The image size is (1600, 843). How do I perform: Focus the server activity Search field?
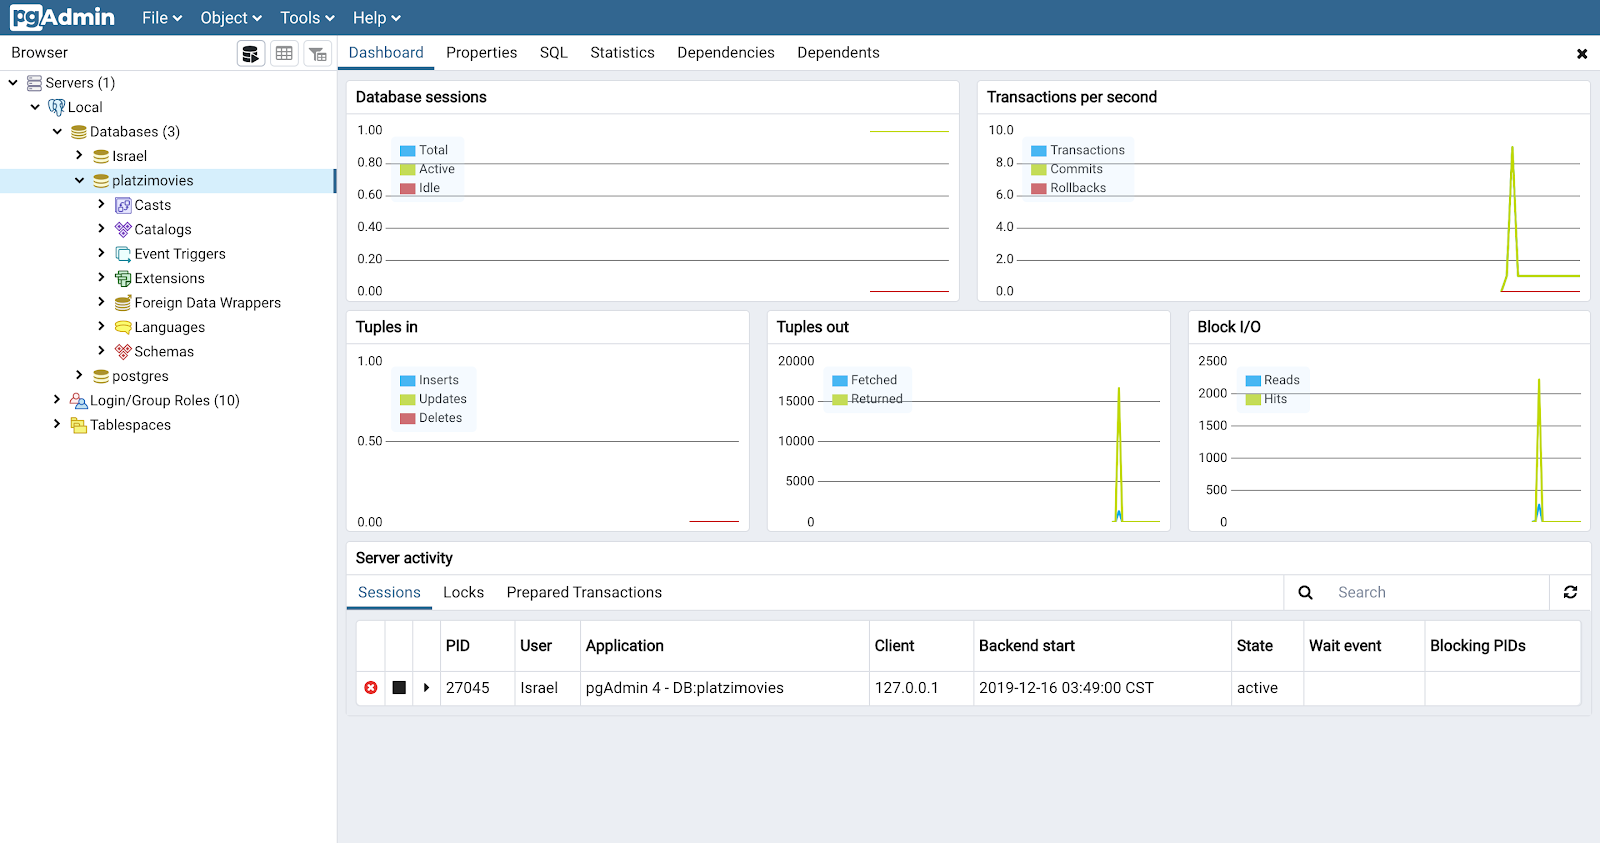pyautogui.click(x=1438, y=592)
